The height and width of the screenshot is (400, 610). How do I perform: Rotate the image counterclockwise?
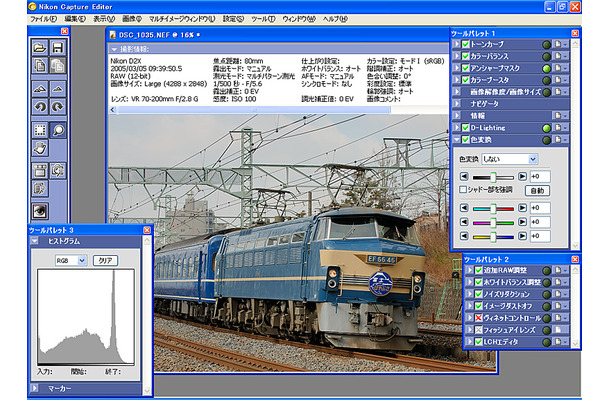coord(40,107)
